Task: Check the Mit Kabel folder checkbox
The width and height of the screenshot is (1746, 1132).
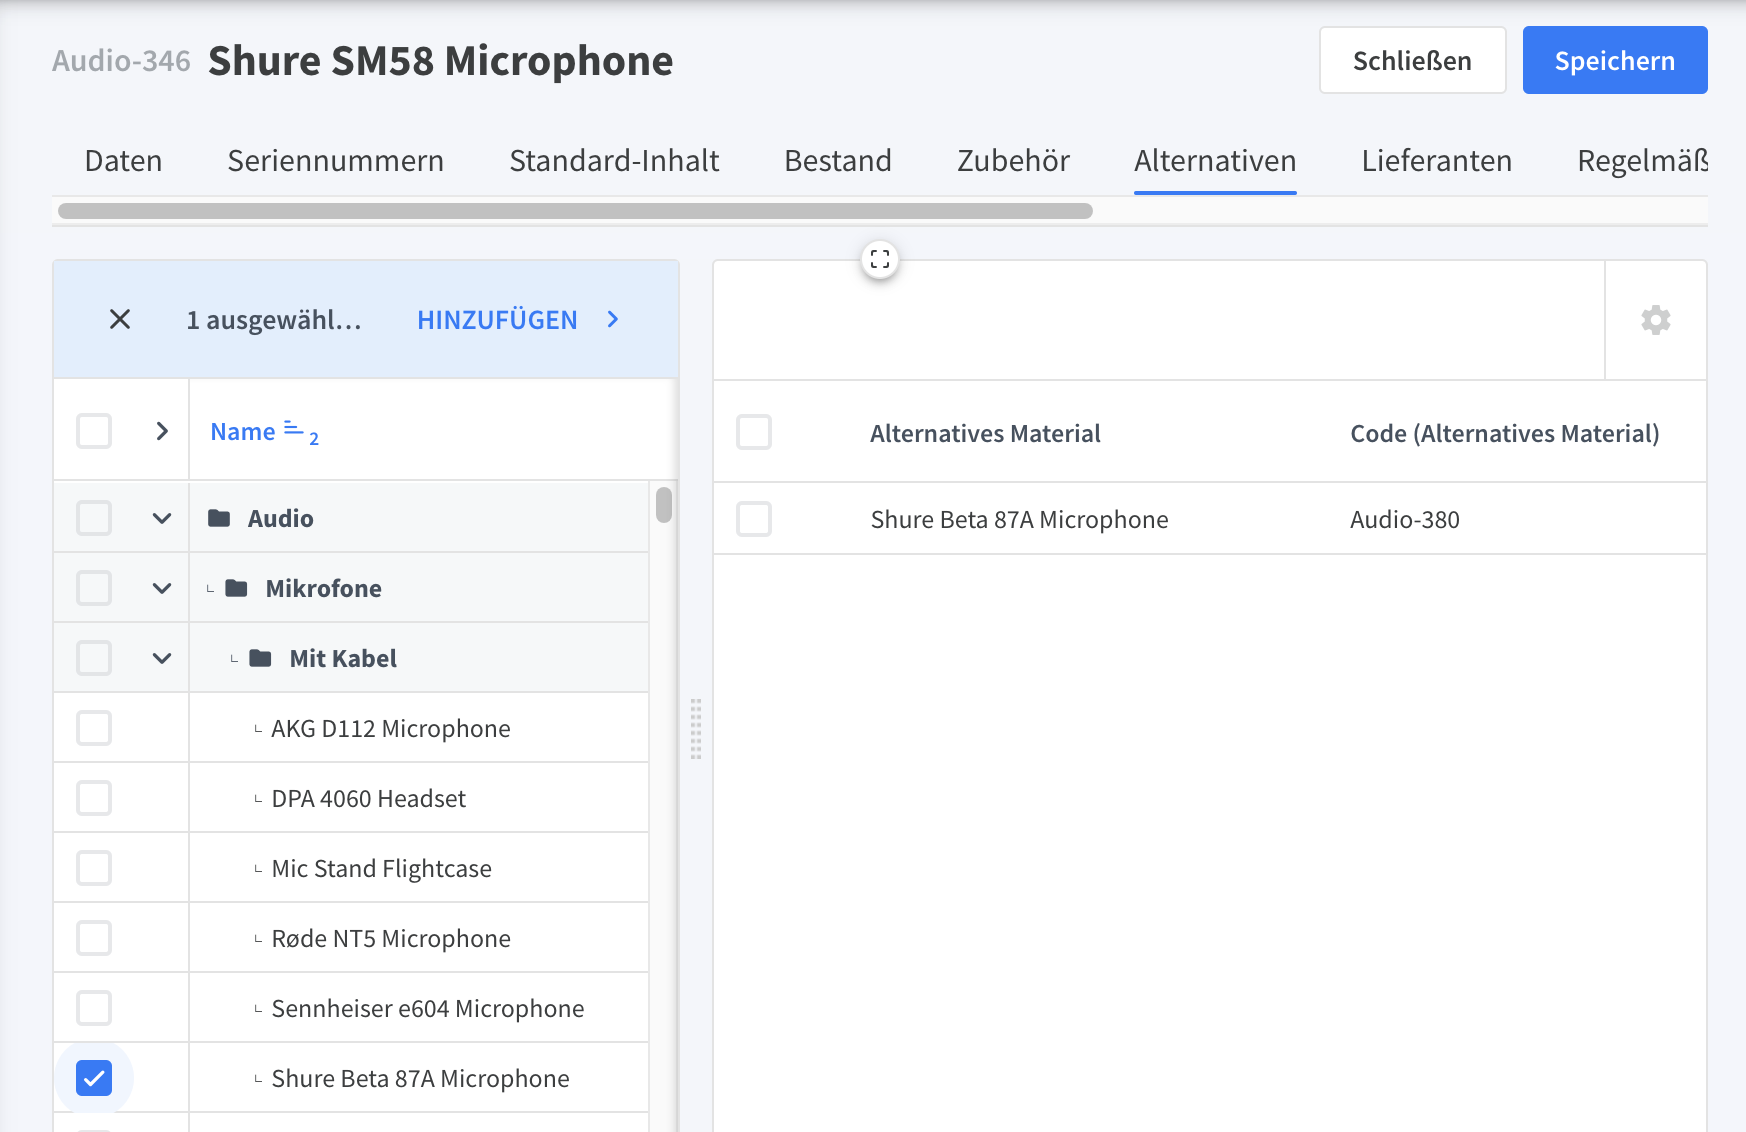Action: (94, 658)
